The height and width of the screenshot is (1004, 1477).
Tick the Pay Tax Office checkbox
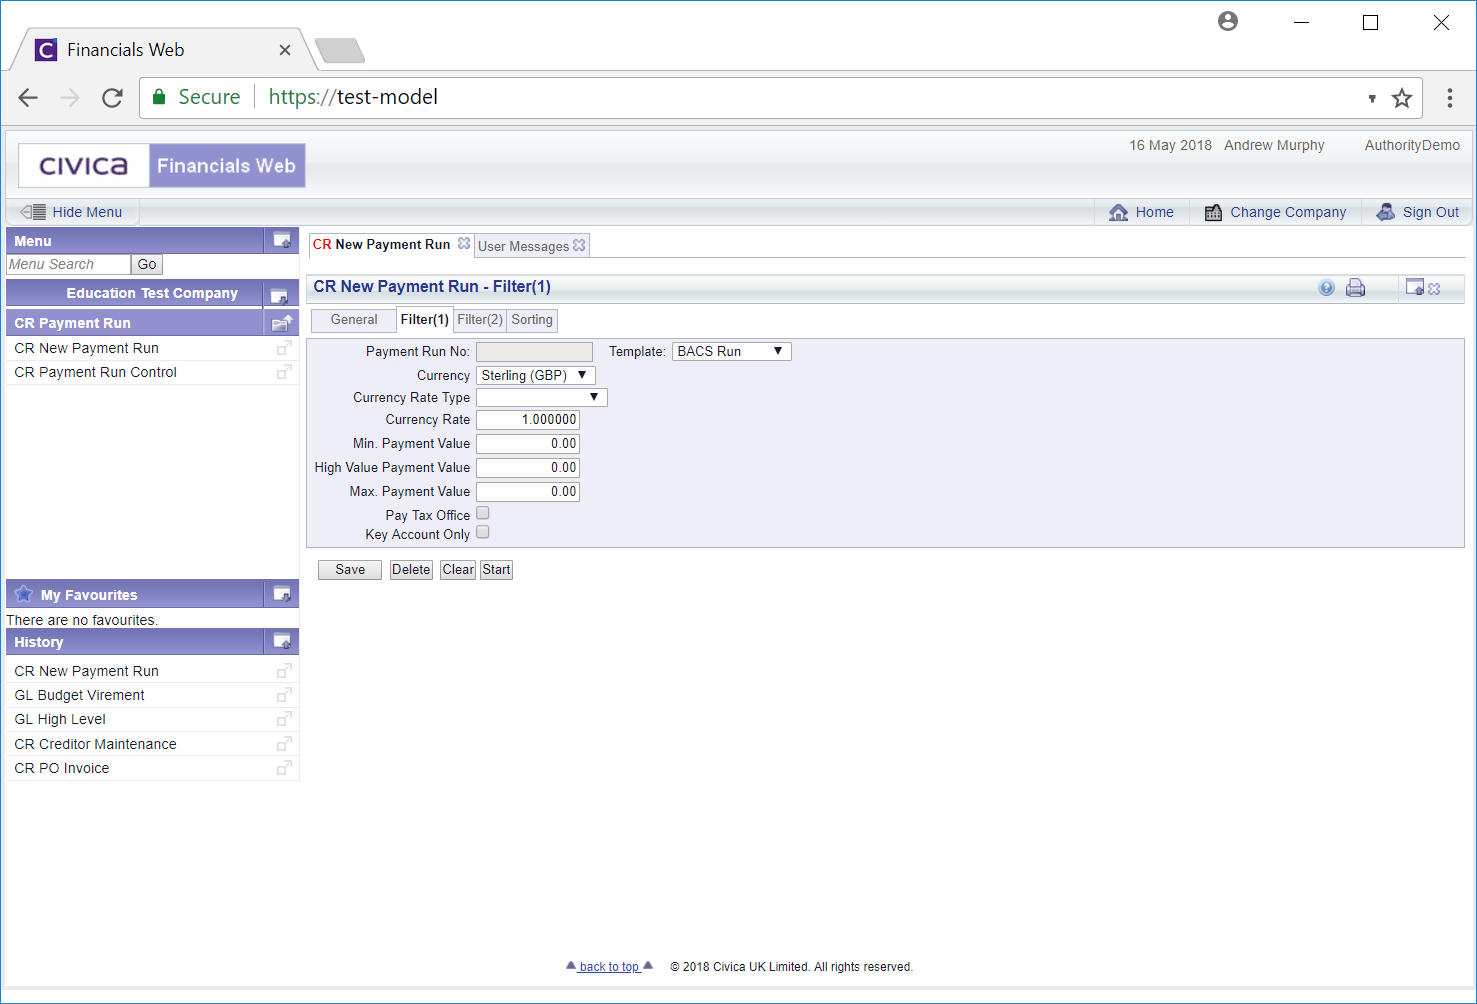tap(483, 513)
